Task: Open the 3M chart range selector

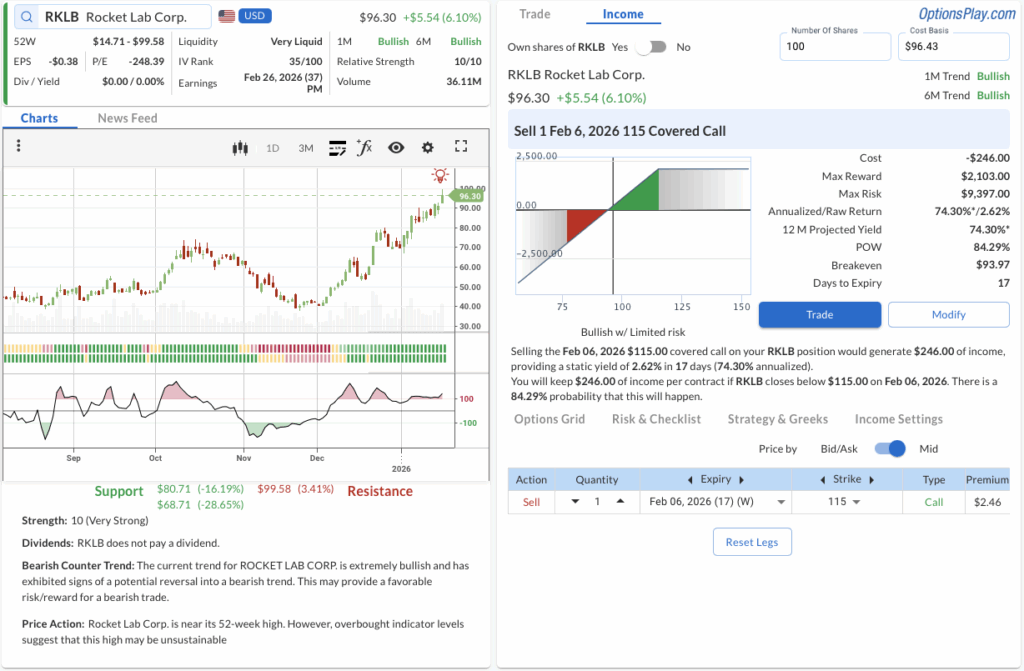Action: (306, 148)
